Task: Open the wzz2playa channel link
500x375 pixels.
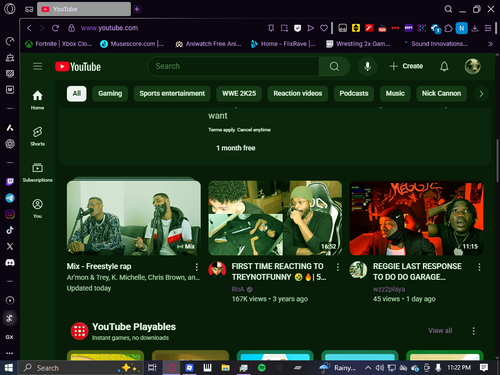Action: [389, 289]
